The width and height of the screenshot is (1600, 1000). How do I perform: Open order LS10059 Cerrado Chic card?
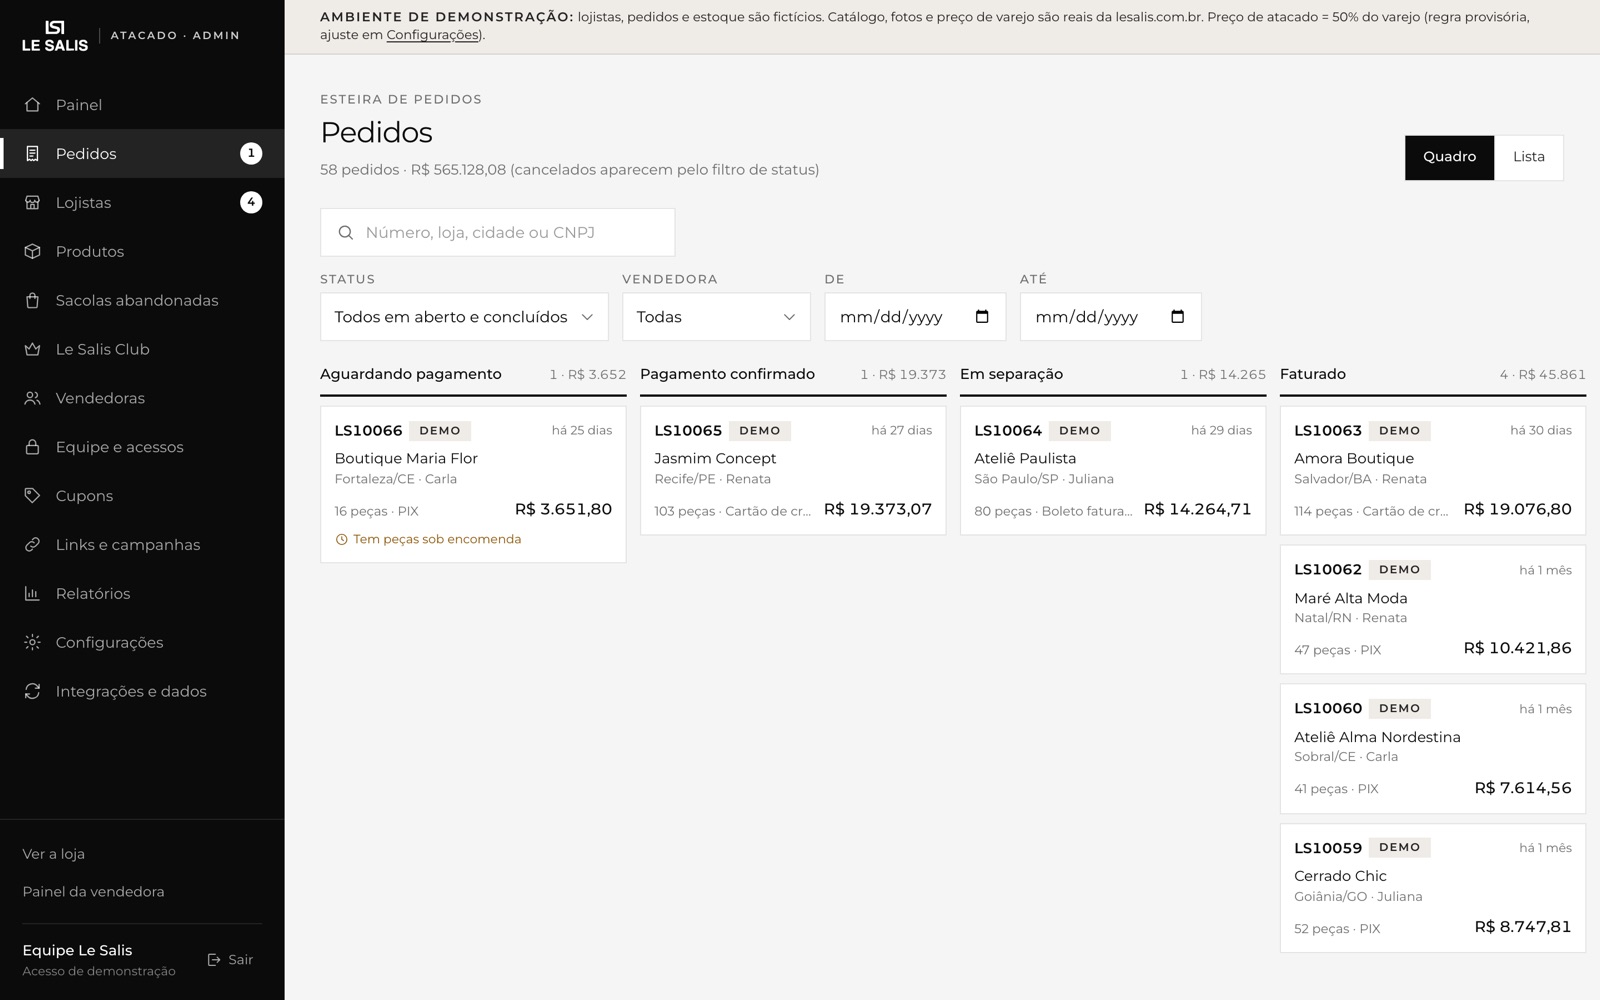pyautogui.click(x=1433, y=888)
